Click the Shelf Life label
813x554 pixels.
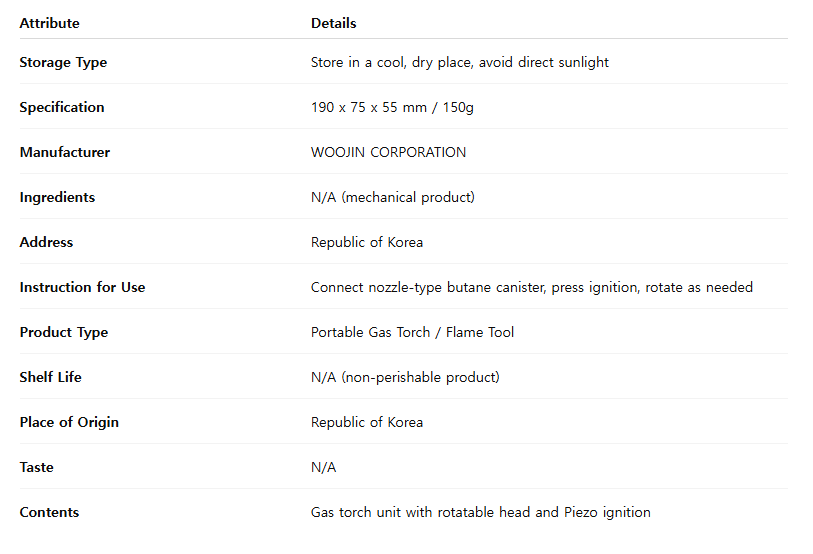[x=51, y=377]
